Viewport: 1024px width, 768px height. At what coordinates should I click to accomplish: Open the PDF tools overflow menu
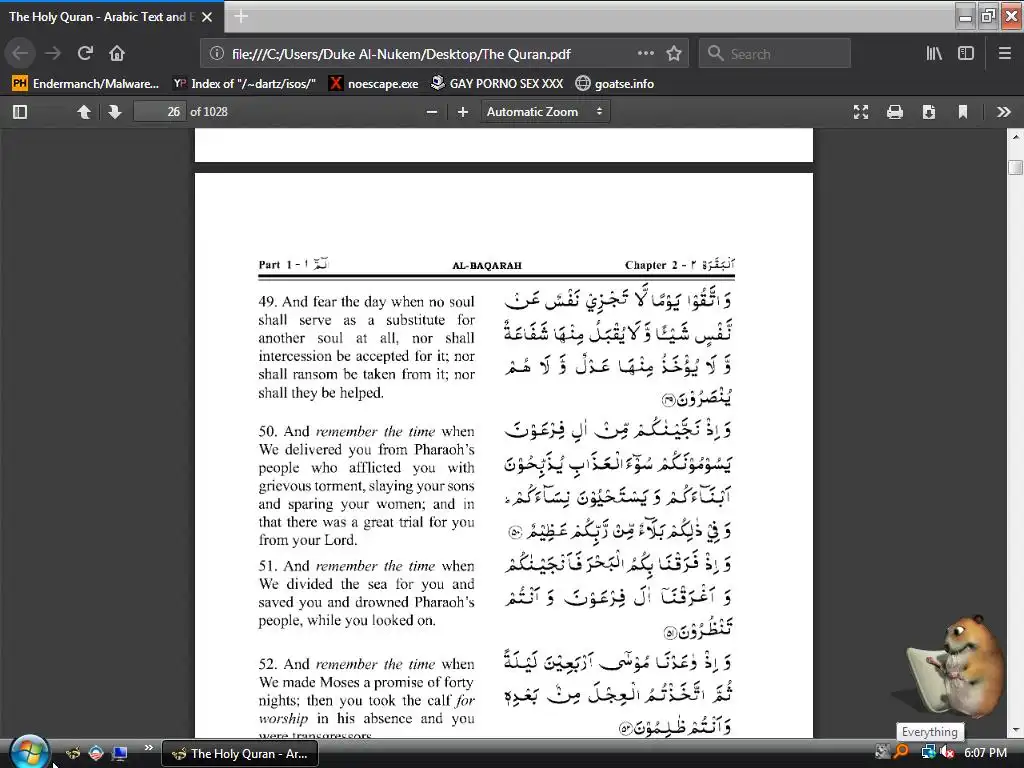[x=1004, y=112]
